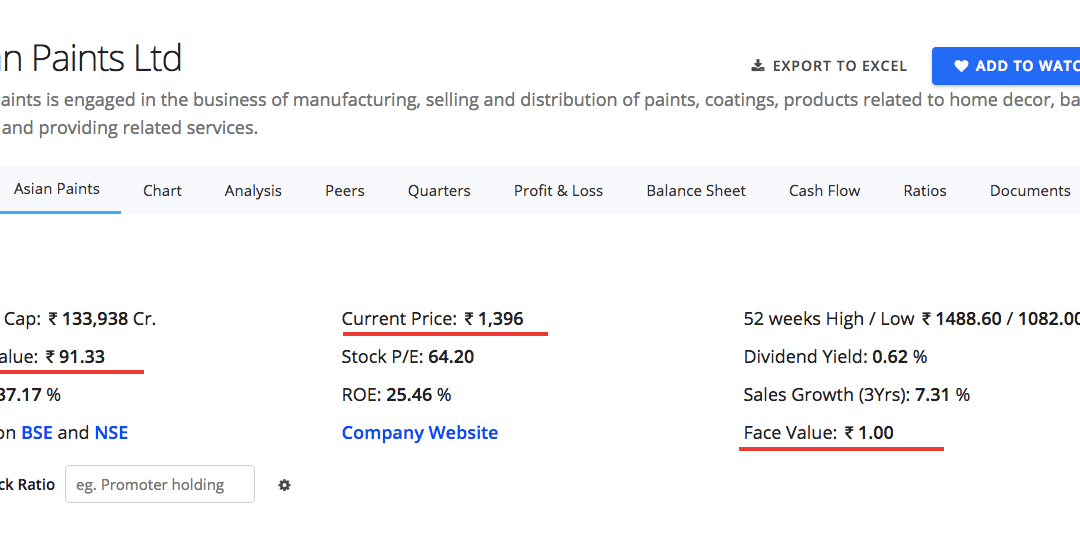
Task: Click the Current Price value 1,396
Action: tap(494, 319)
